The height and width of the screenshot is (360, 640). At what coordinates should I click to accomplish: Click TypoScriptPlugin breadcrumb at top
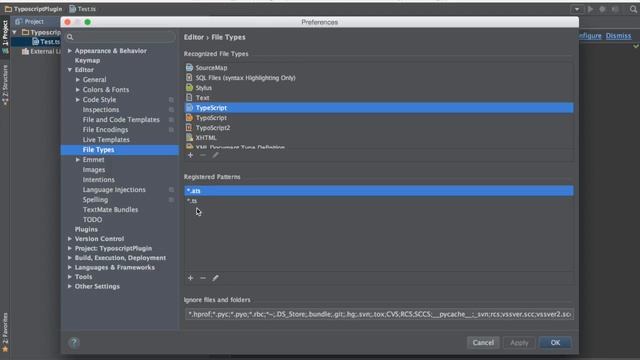point(33,9)
